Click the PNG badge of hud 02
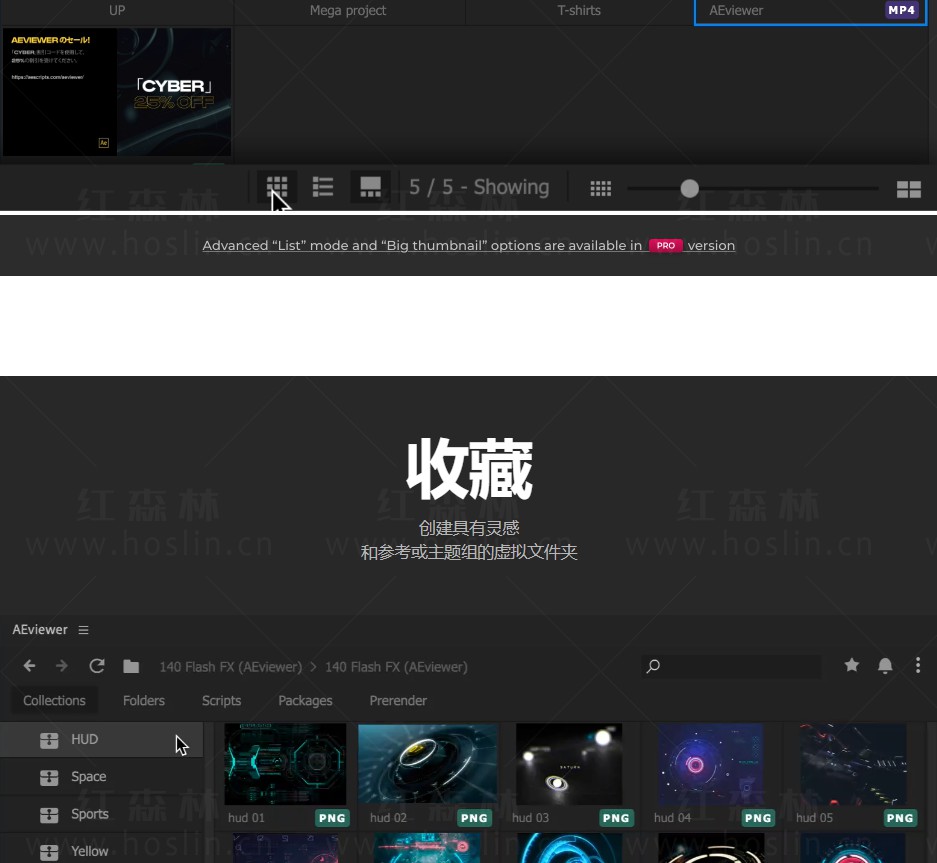This screenshot has height=863, width=937. 474,818
